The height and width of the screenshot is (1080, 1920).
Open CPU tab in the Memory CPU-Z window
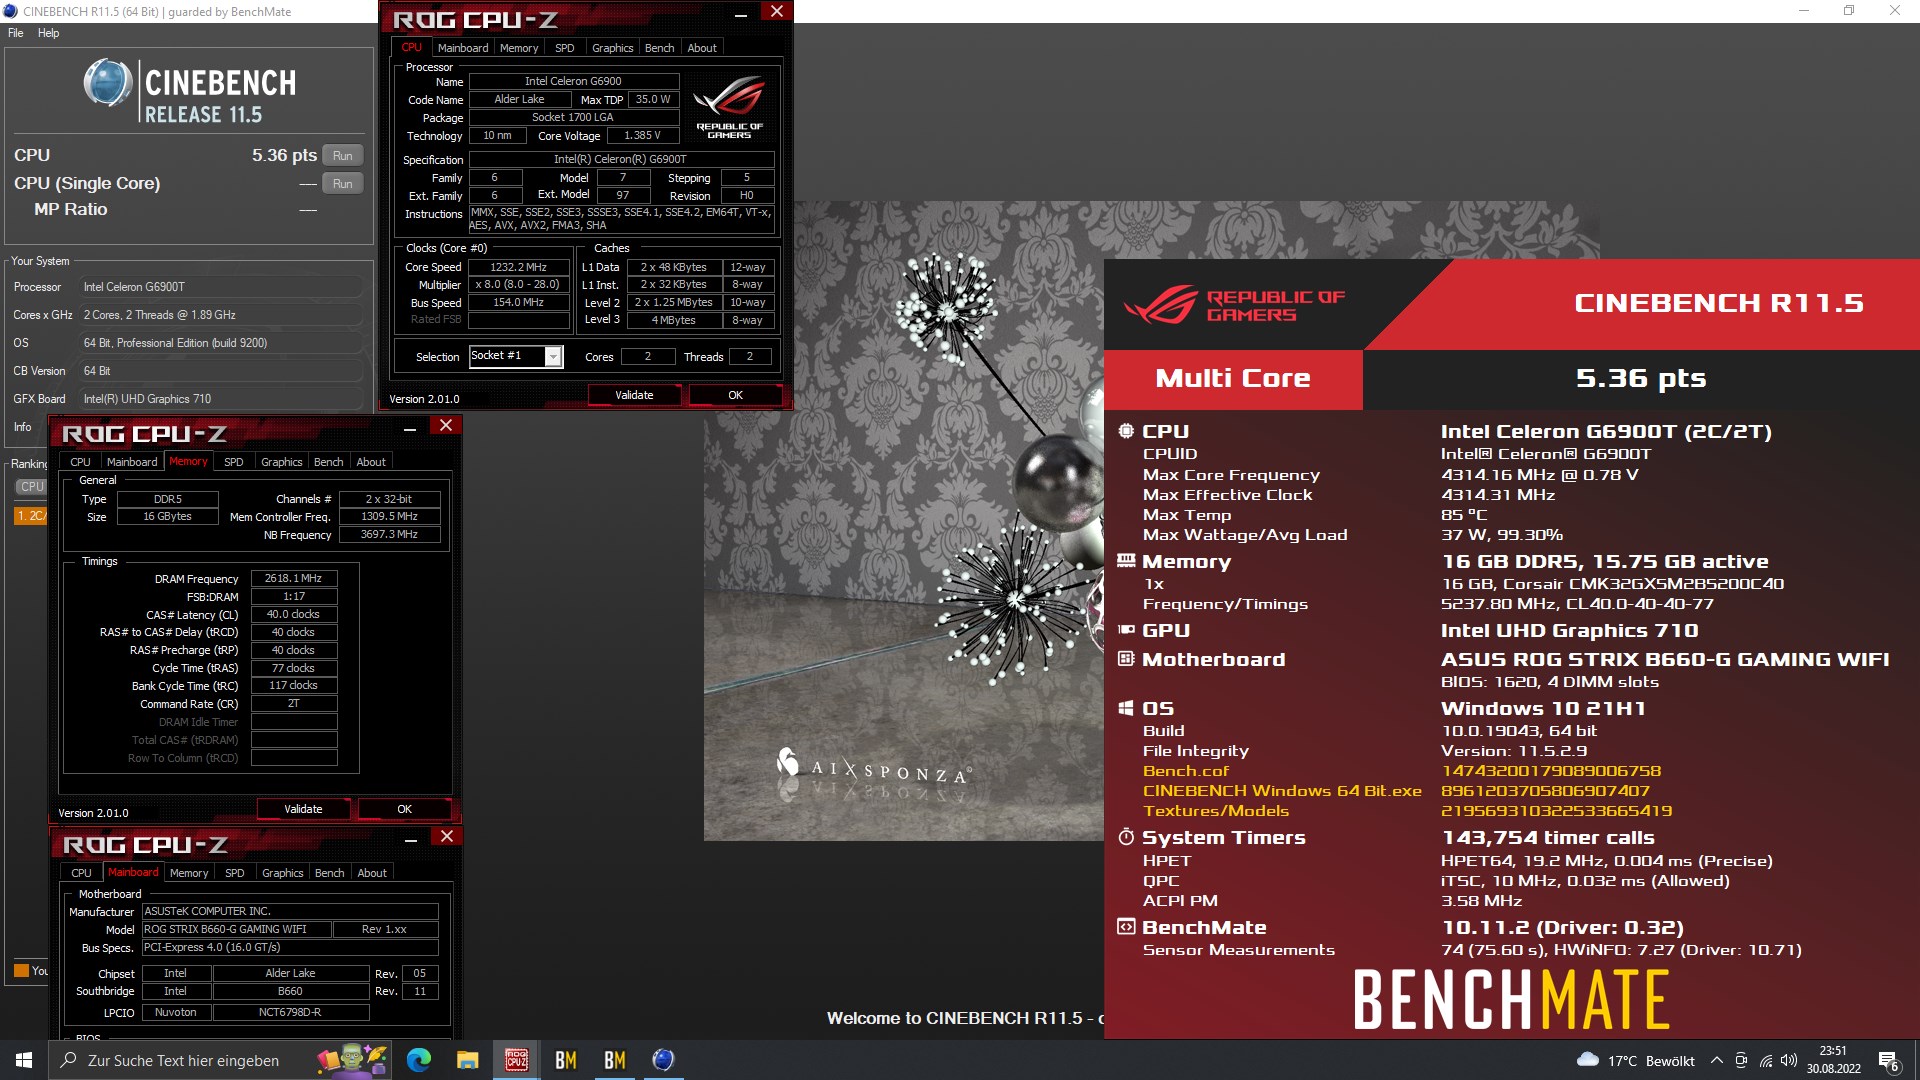coord(80,462)
